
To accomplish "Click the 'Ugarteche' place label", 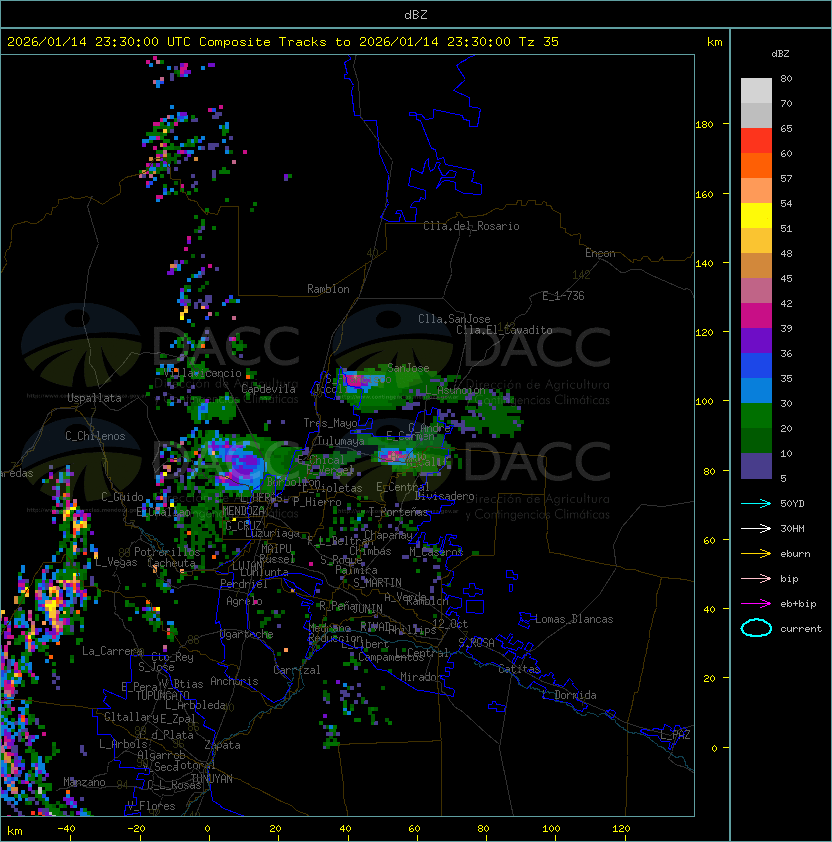I will click(x=247, y=634).
